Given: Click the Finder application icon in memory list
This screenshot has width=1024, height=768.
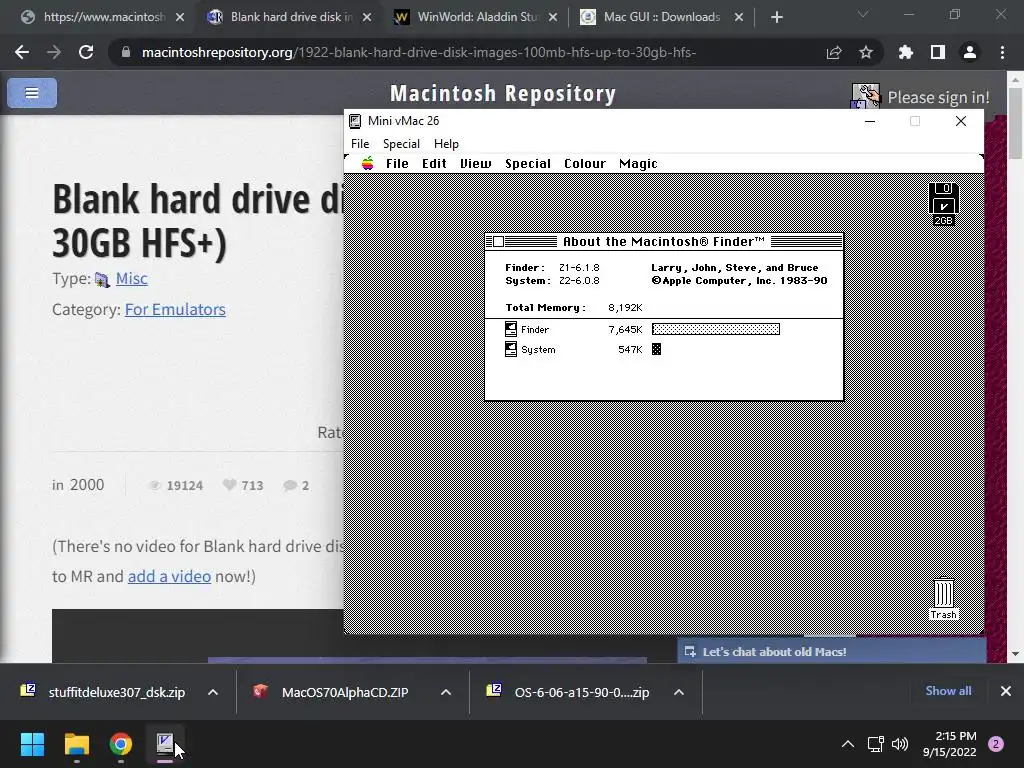Looking at the screenshot, I should pyautogui.click(x=511, y=329).
